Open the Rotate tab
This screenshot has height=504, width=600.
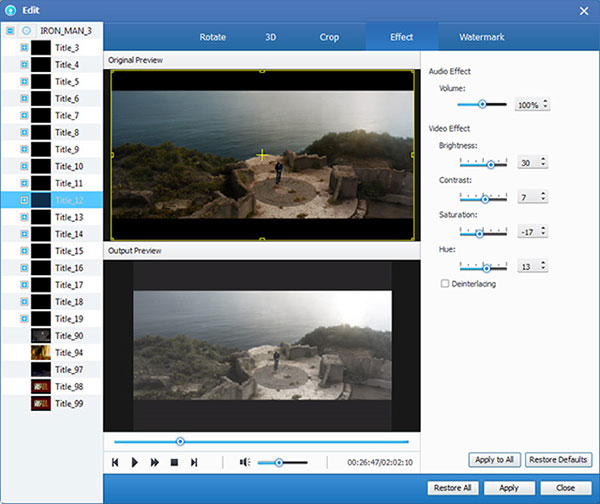point(213,37)
